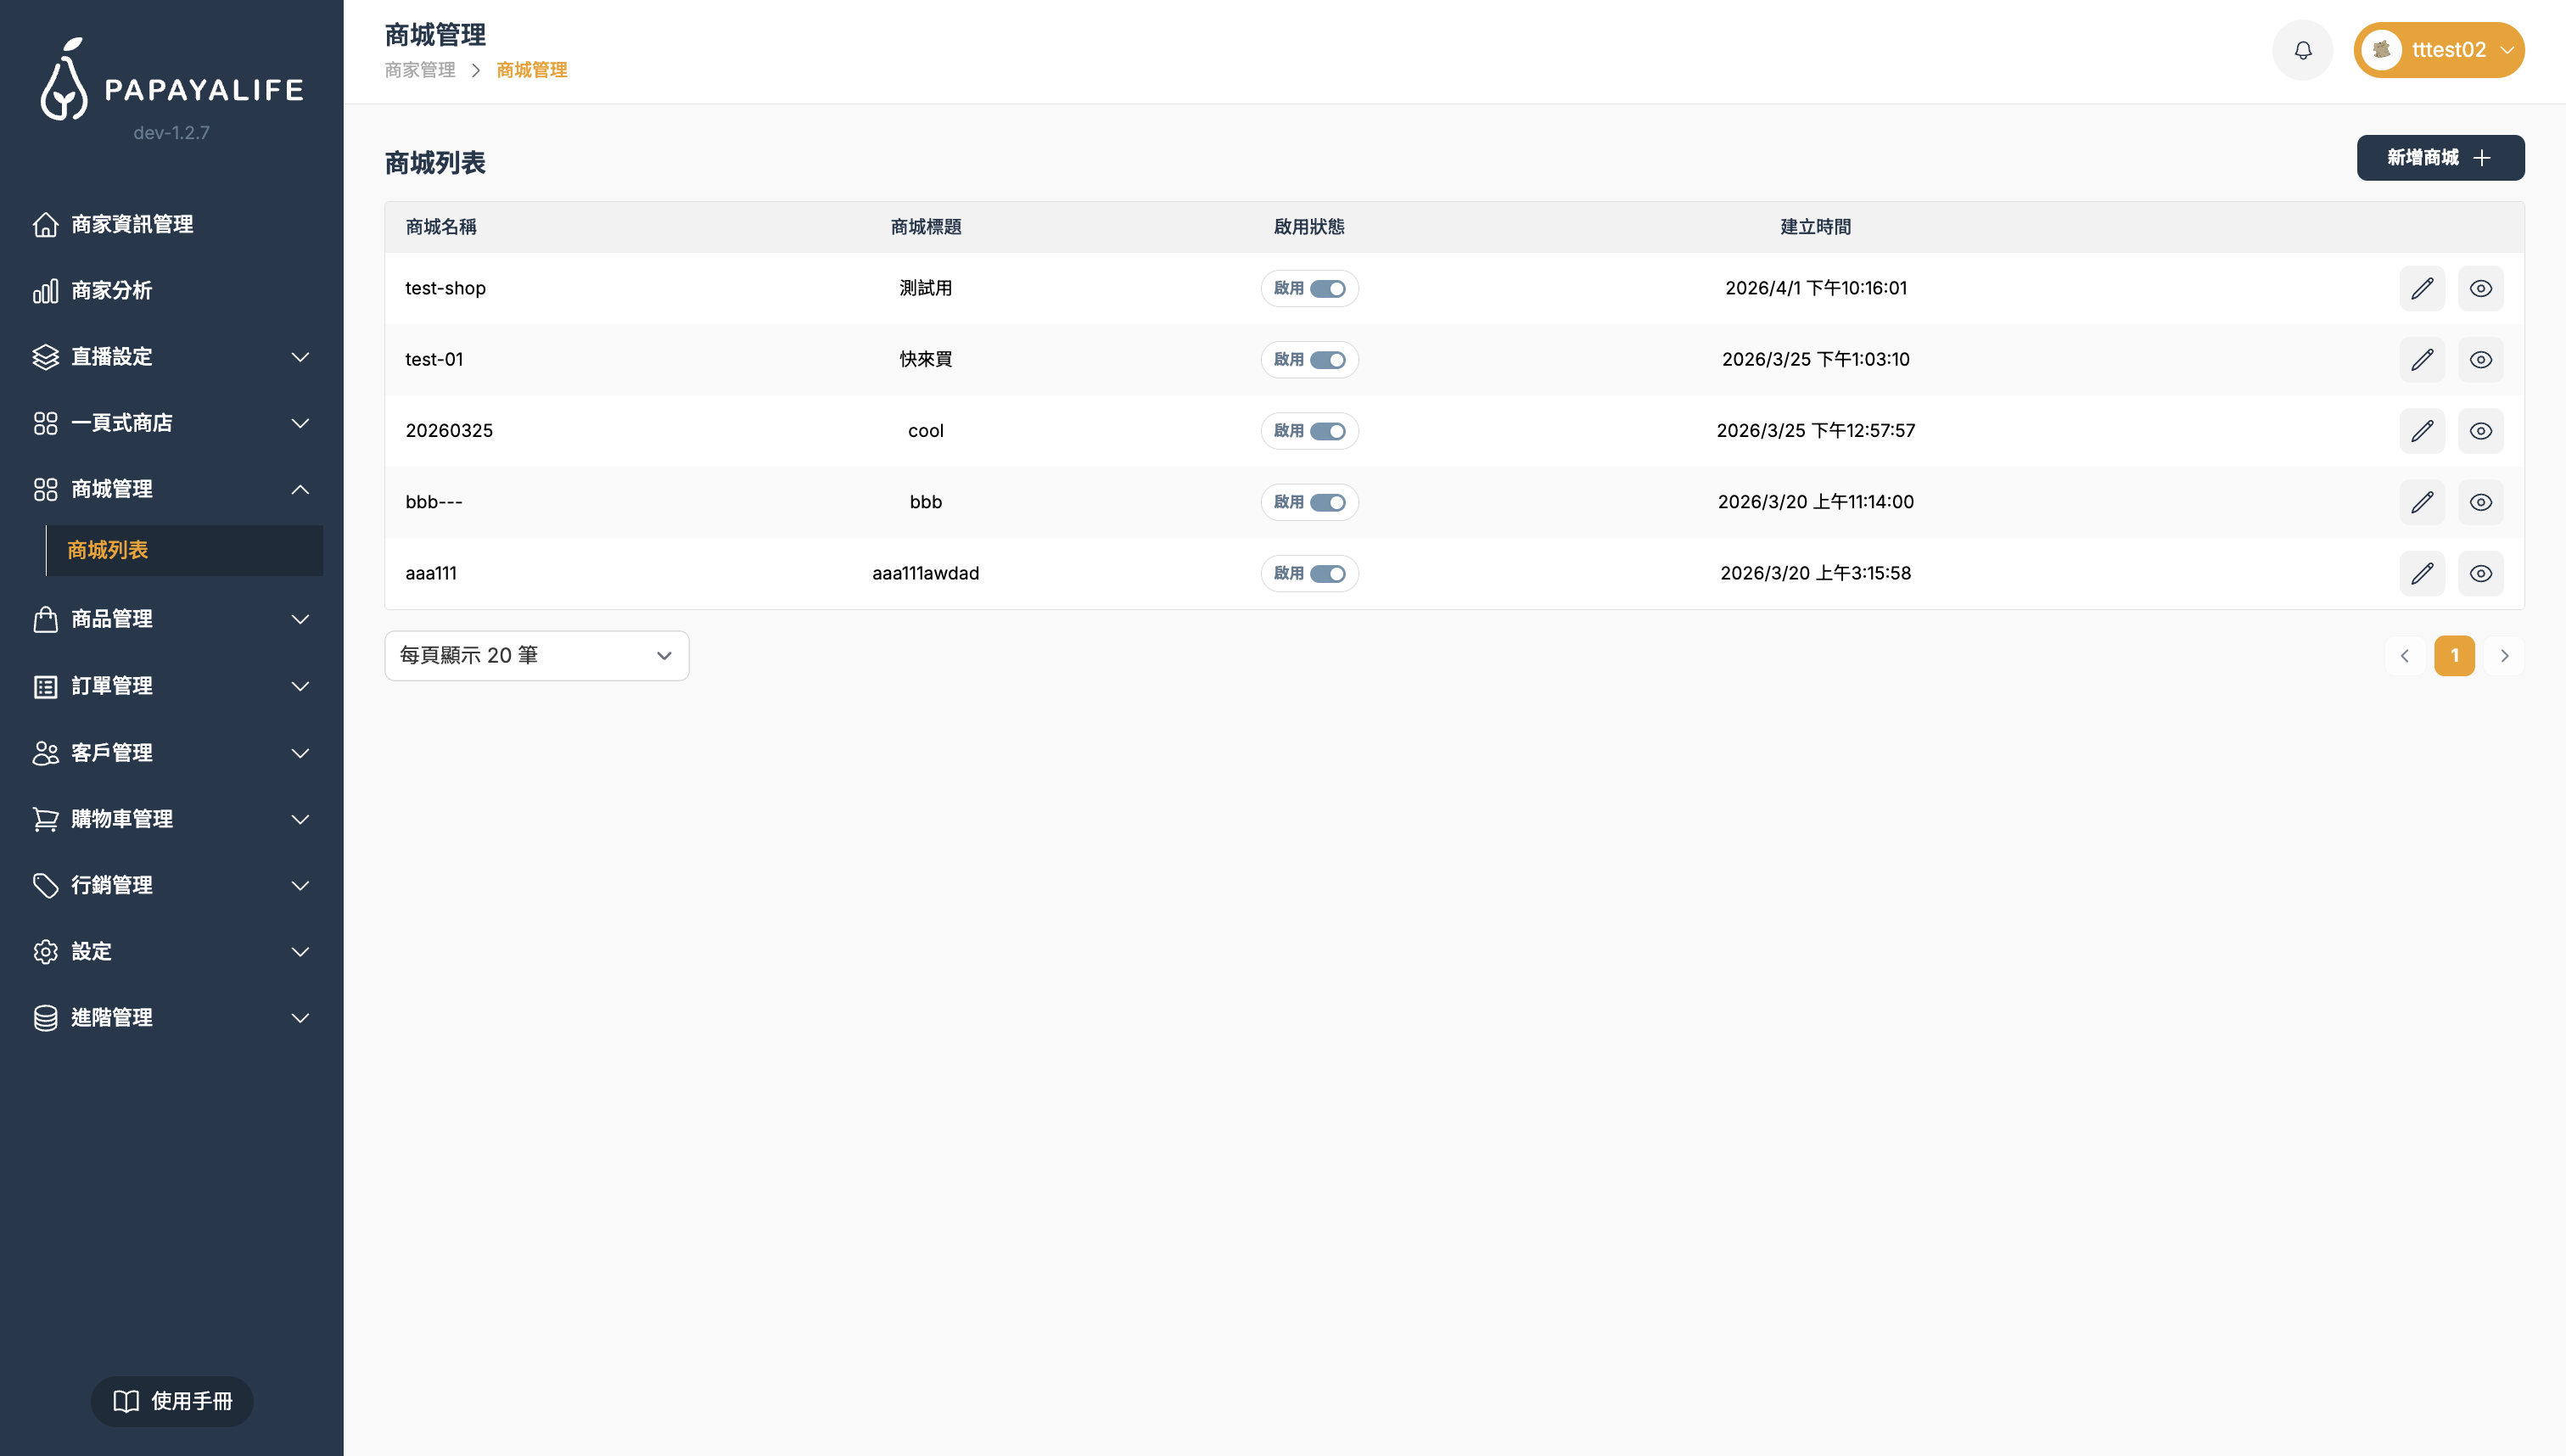Click the view eye icon for aaa111

pyautogui.click(x=2480, y=574)
